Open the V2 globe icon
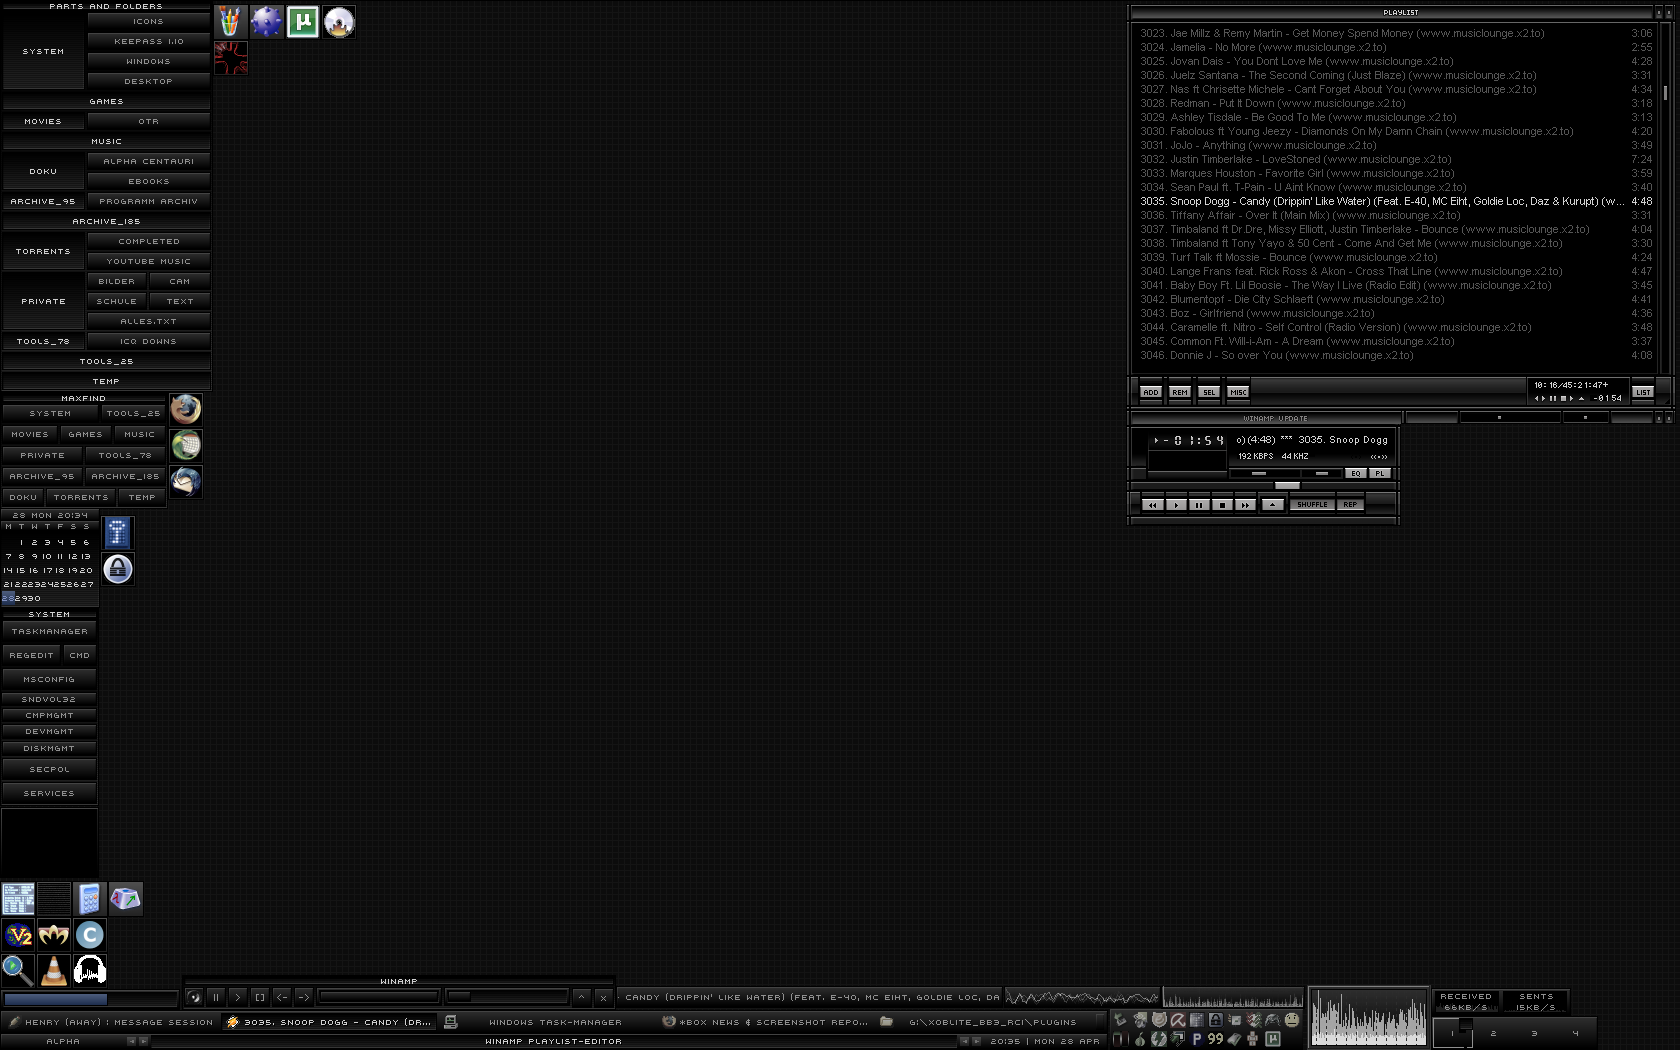 click(x=17, y=935)
